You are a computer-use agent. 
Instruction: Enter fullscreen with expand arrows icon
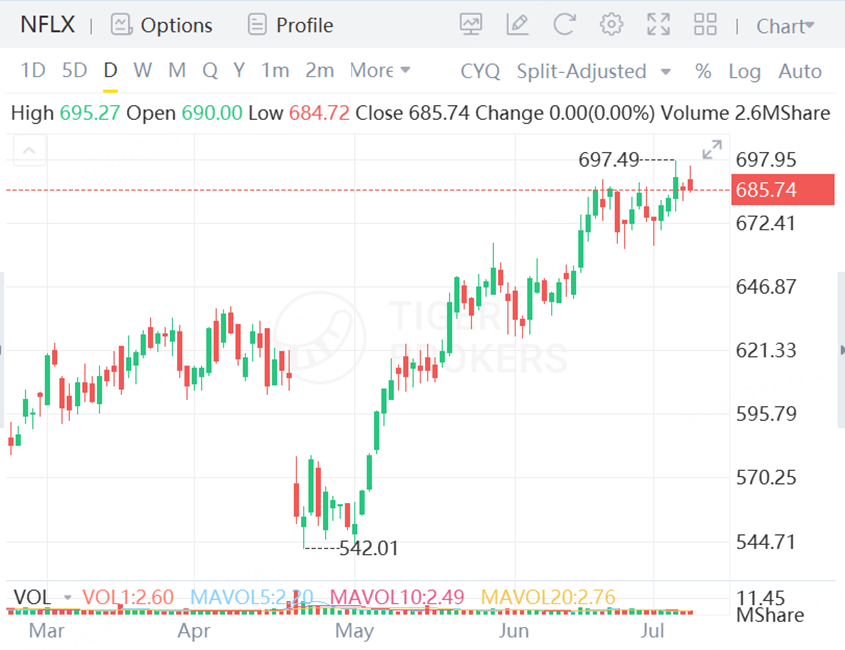tap(659, 25)
